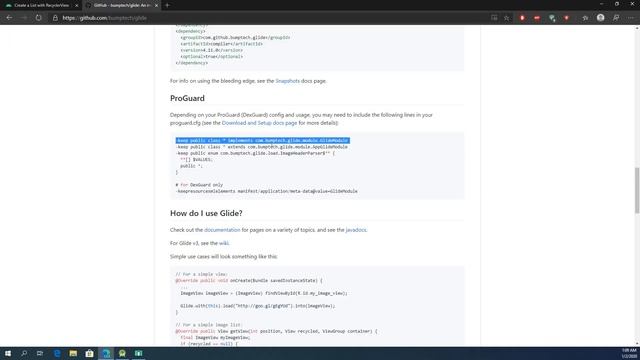Open the wiki link for Glide v3

click(x=224, y=243)
